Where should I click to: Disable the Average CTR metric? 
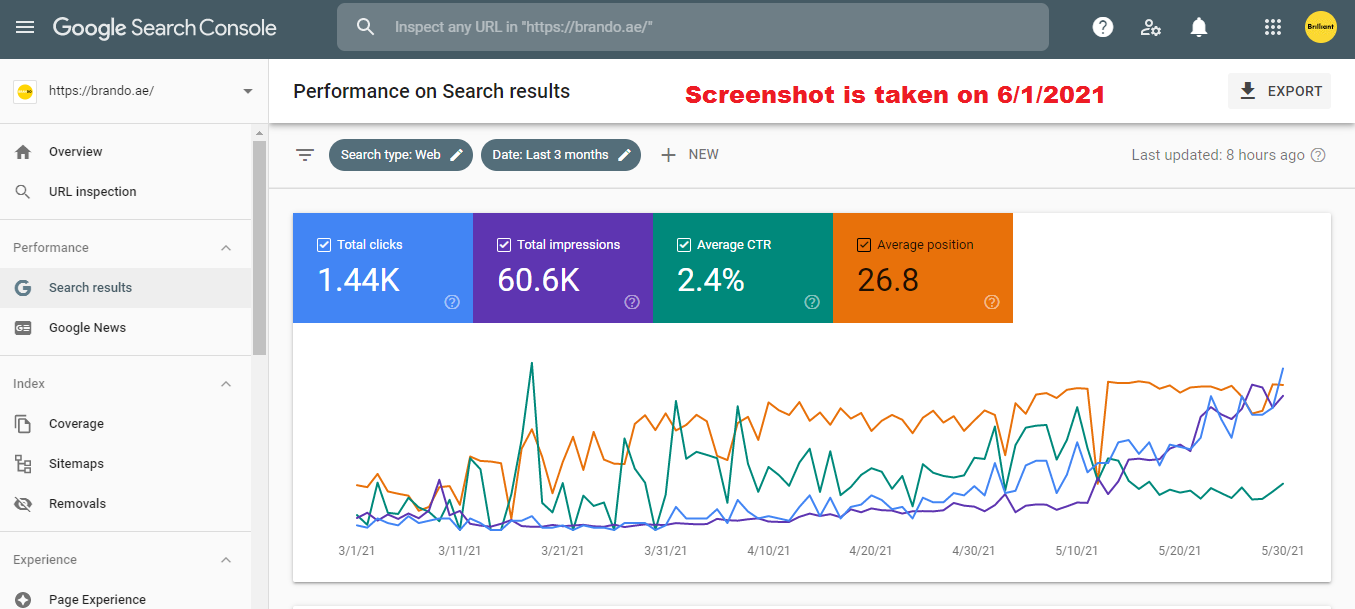(684, 243)
